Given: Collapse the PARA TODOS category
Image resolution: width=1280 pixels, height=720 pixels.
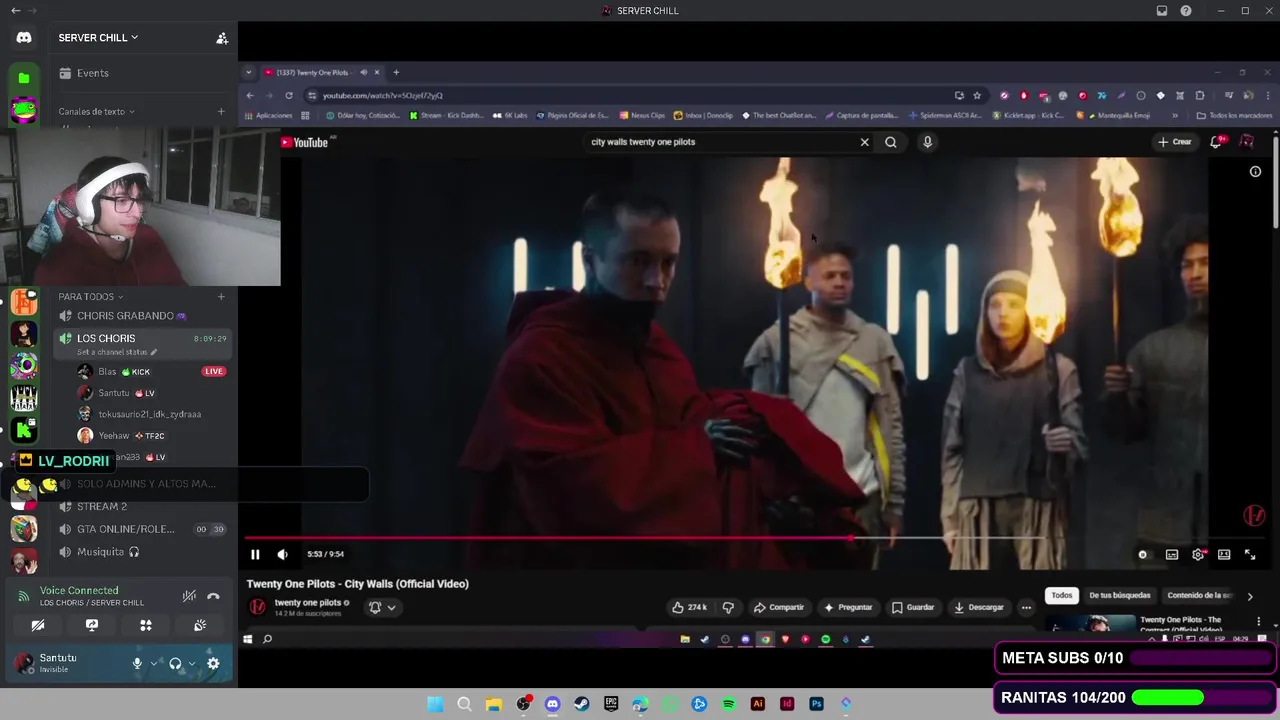Looking at the screenshot, I should click(x=90, y=296).
